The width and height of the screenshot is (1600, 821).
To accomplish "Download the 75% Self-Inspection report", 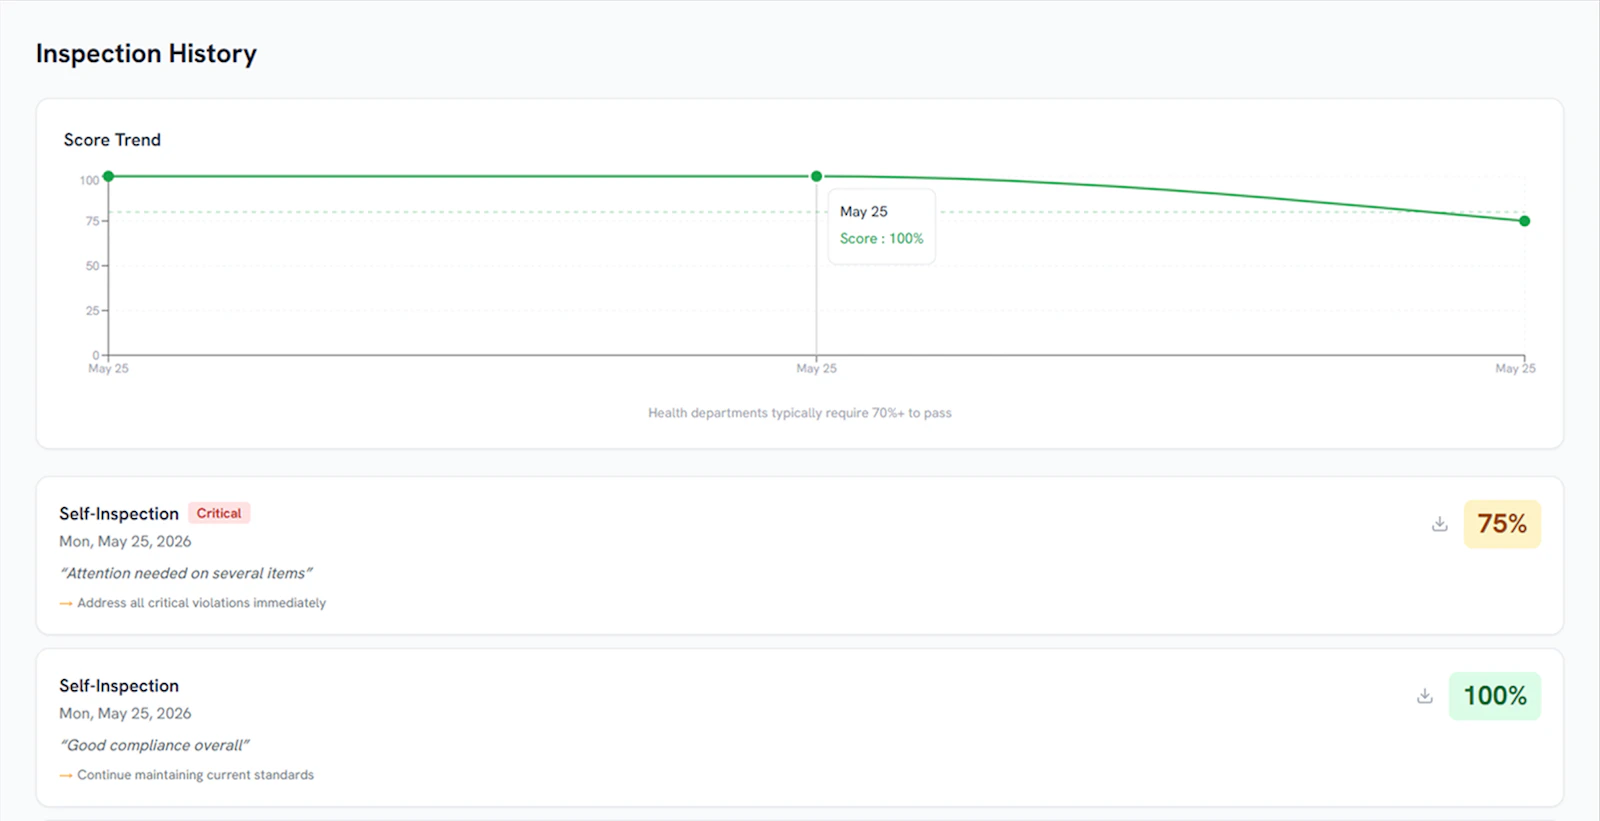I will pyautogui.click(x=1439, y=524).
